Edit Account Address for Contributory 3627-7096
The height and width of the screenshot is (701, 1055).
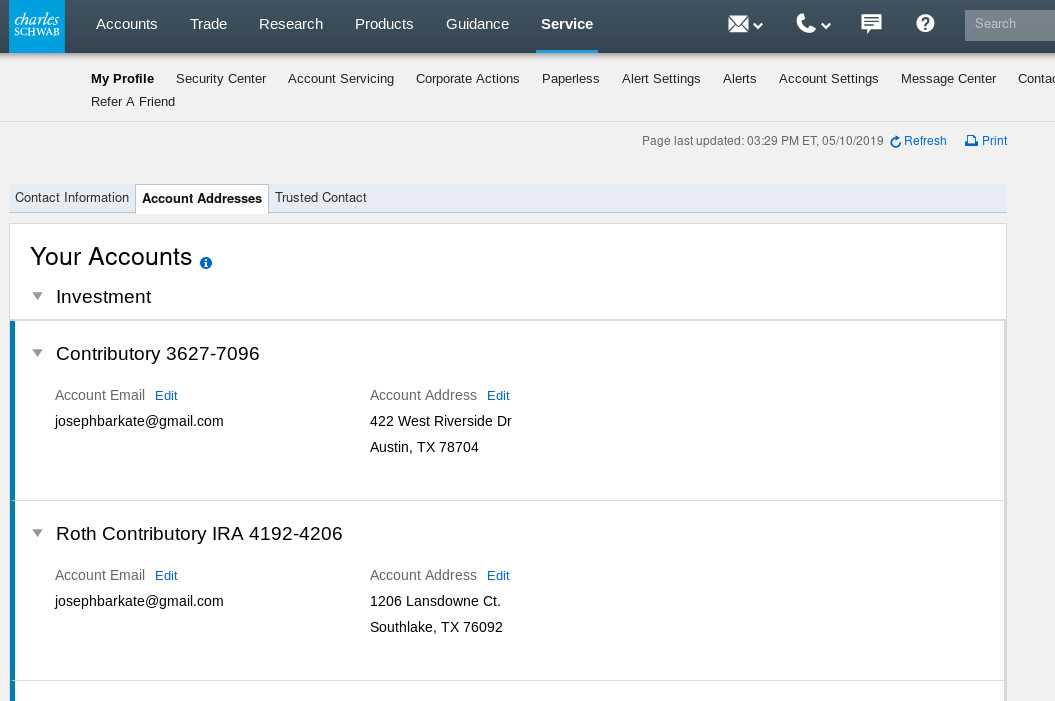498,396
